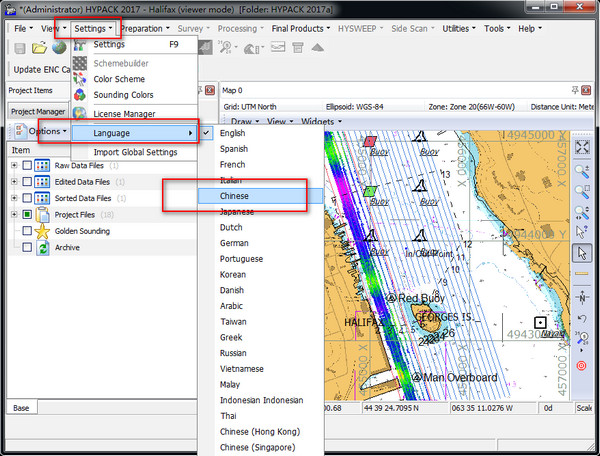Viewport: 600px width, 456px height.
Task: Expand the Edited Data Files tree node
Action: [14, 181]
